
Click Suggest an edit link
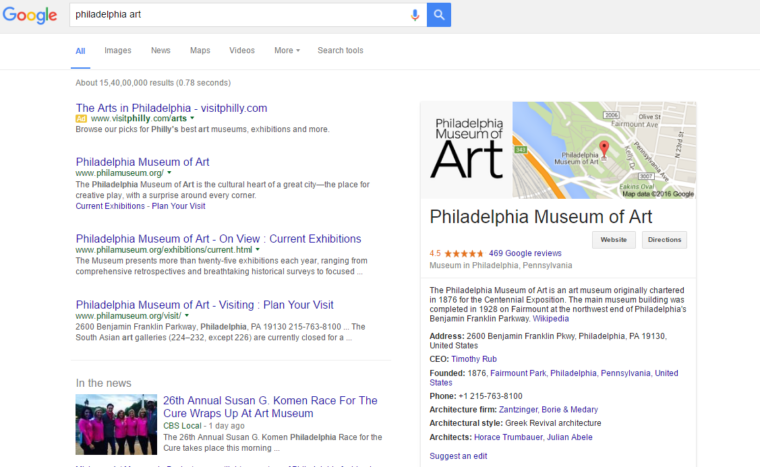click(x=458, y=456)
